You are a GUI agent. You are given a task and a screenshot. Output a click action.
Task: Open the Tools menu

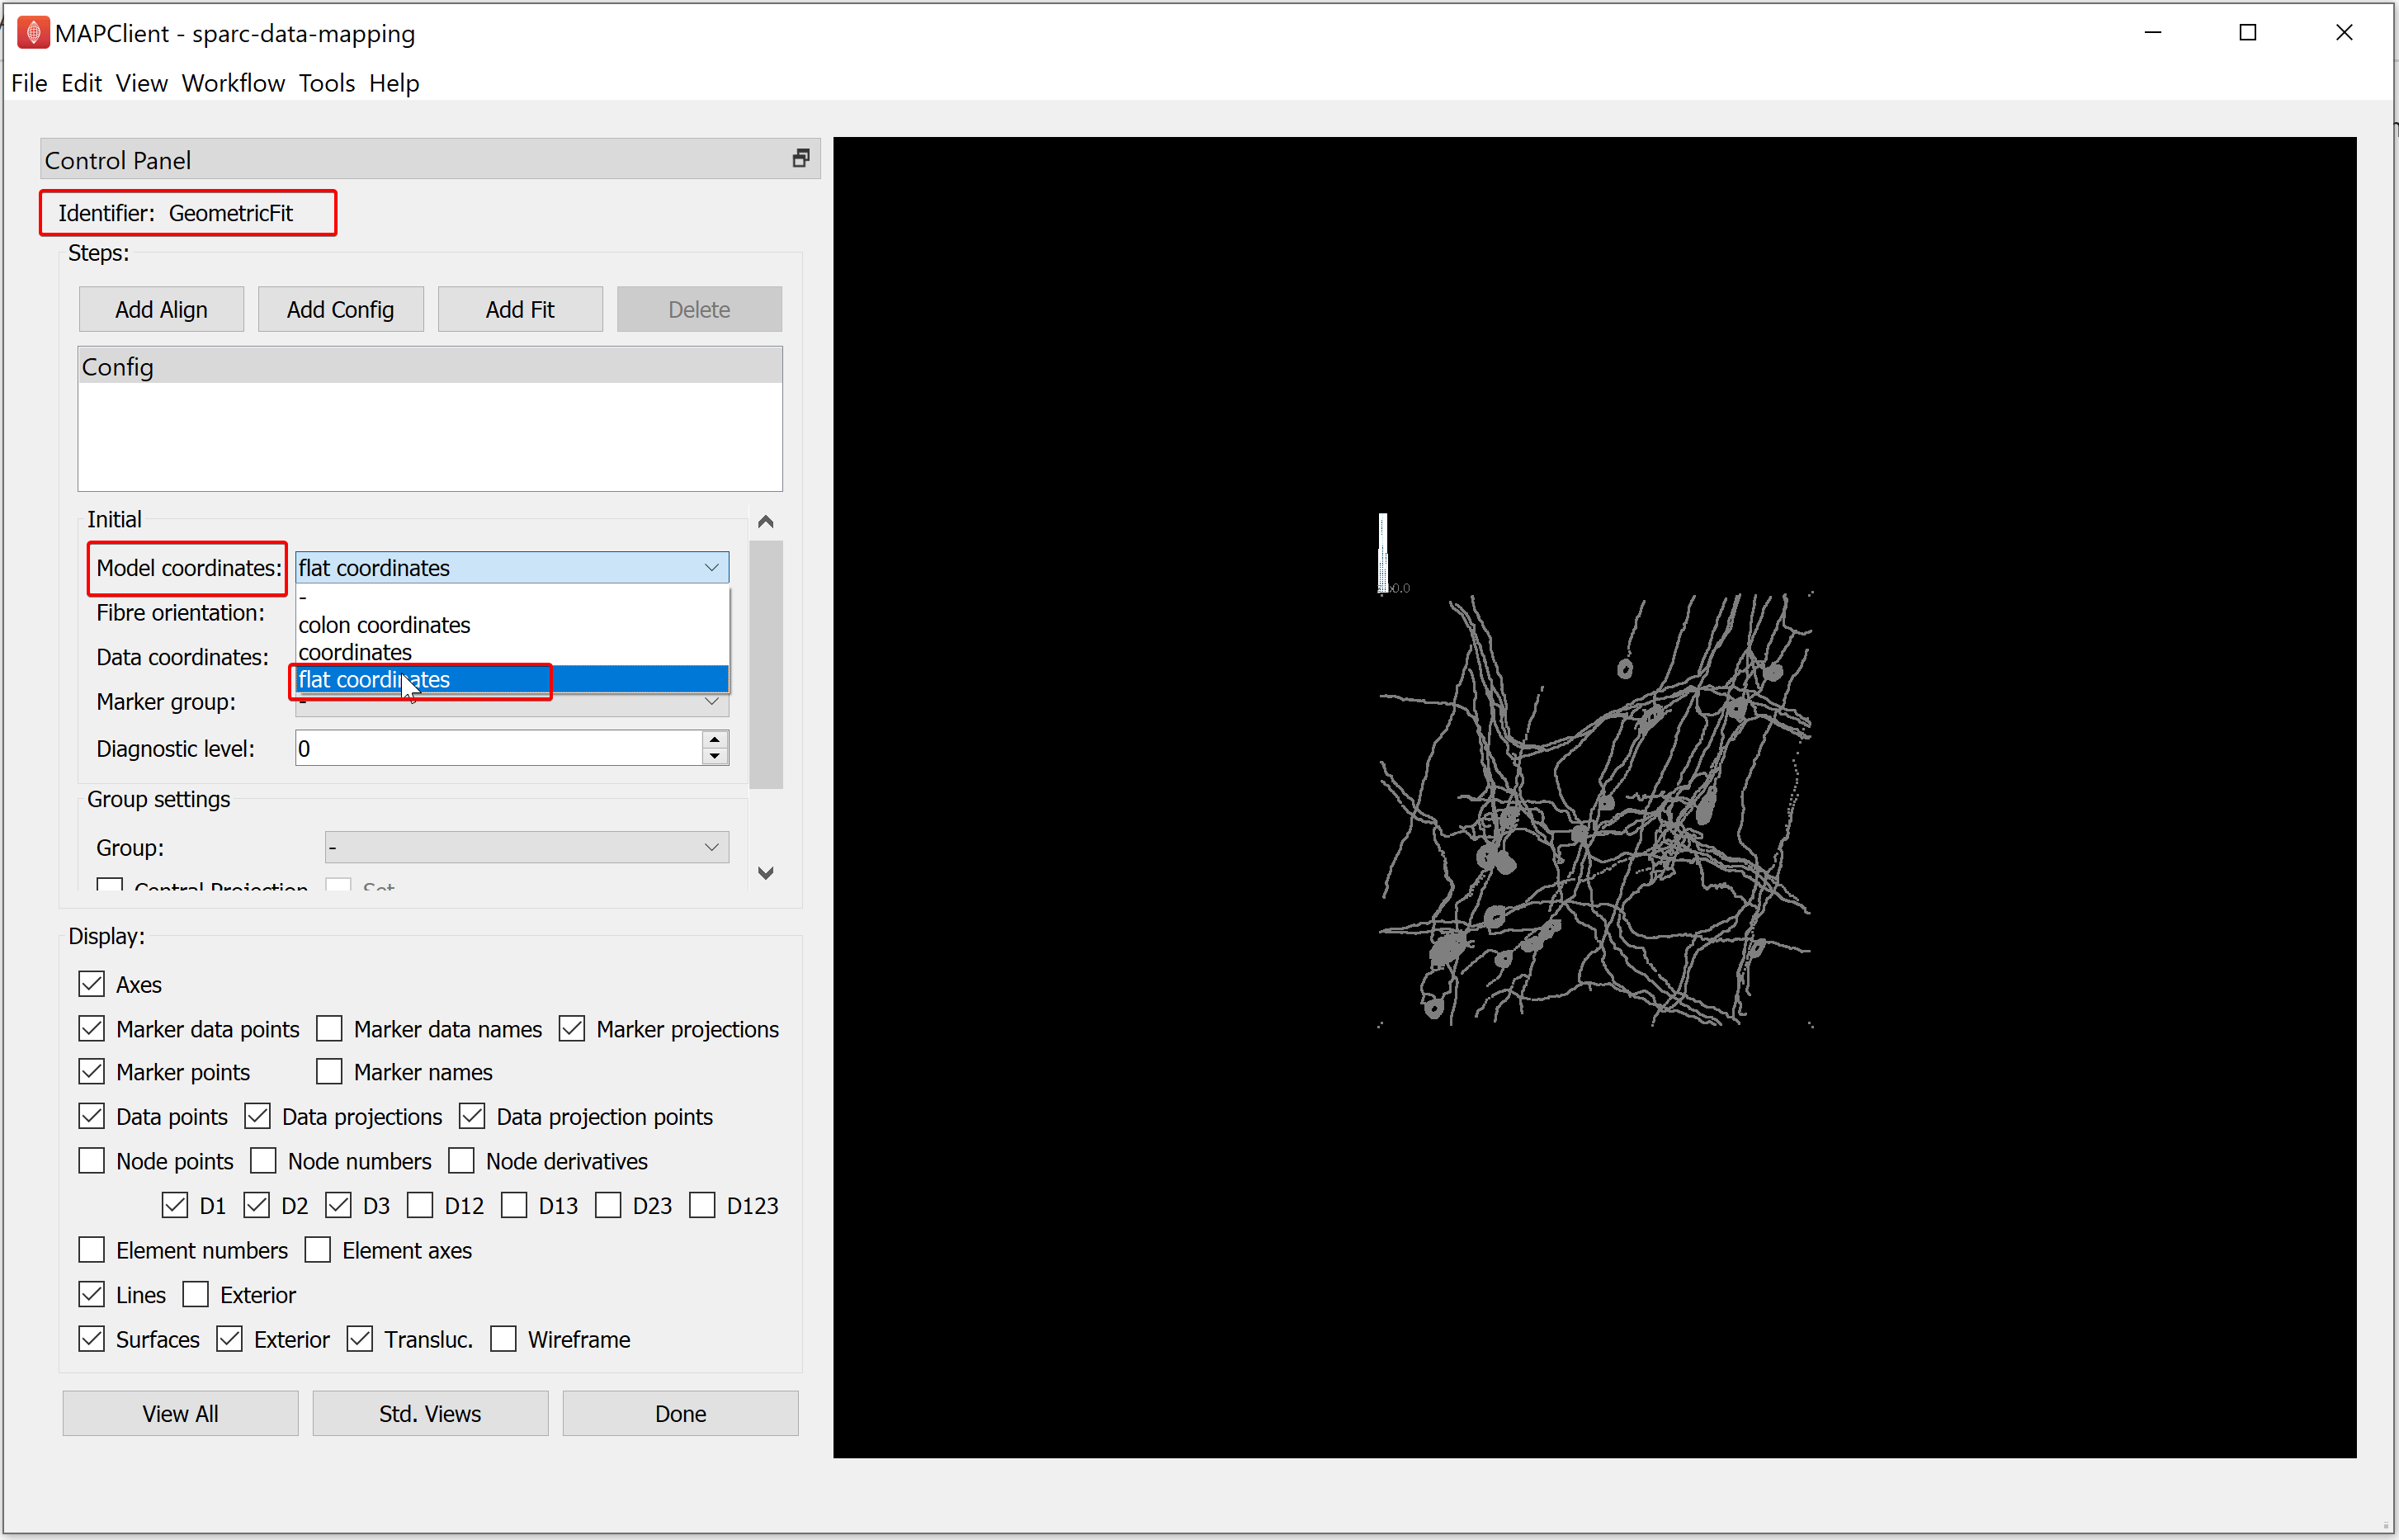pyautogui.click(x=325, y=83)
